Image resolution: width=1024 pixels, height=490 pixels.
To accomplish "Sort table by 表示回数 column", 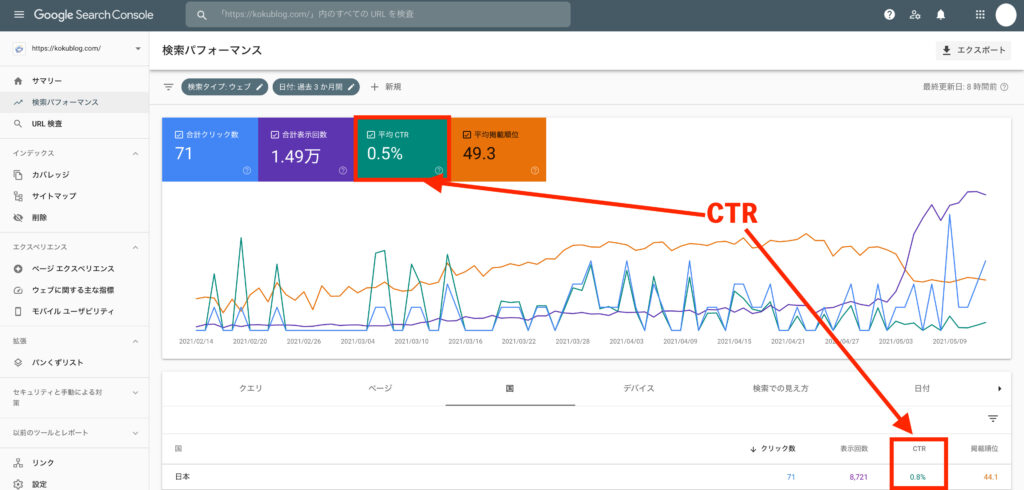I will click(854, 449).
